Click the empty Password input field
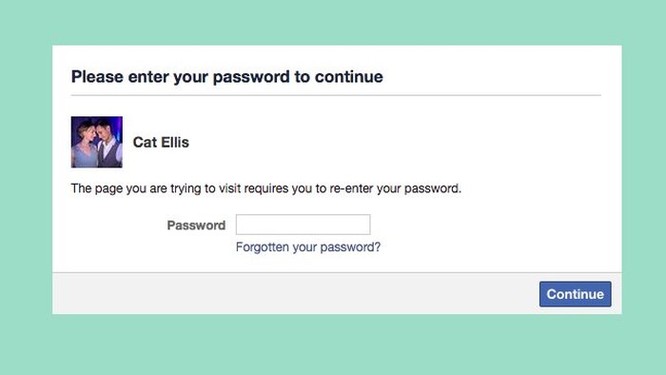 [x=303, y=225]
